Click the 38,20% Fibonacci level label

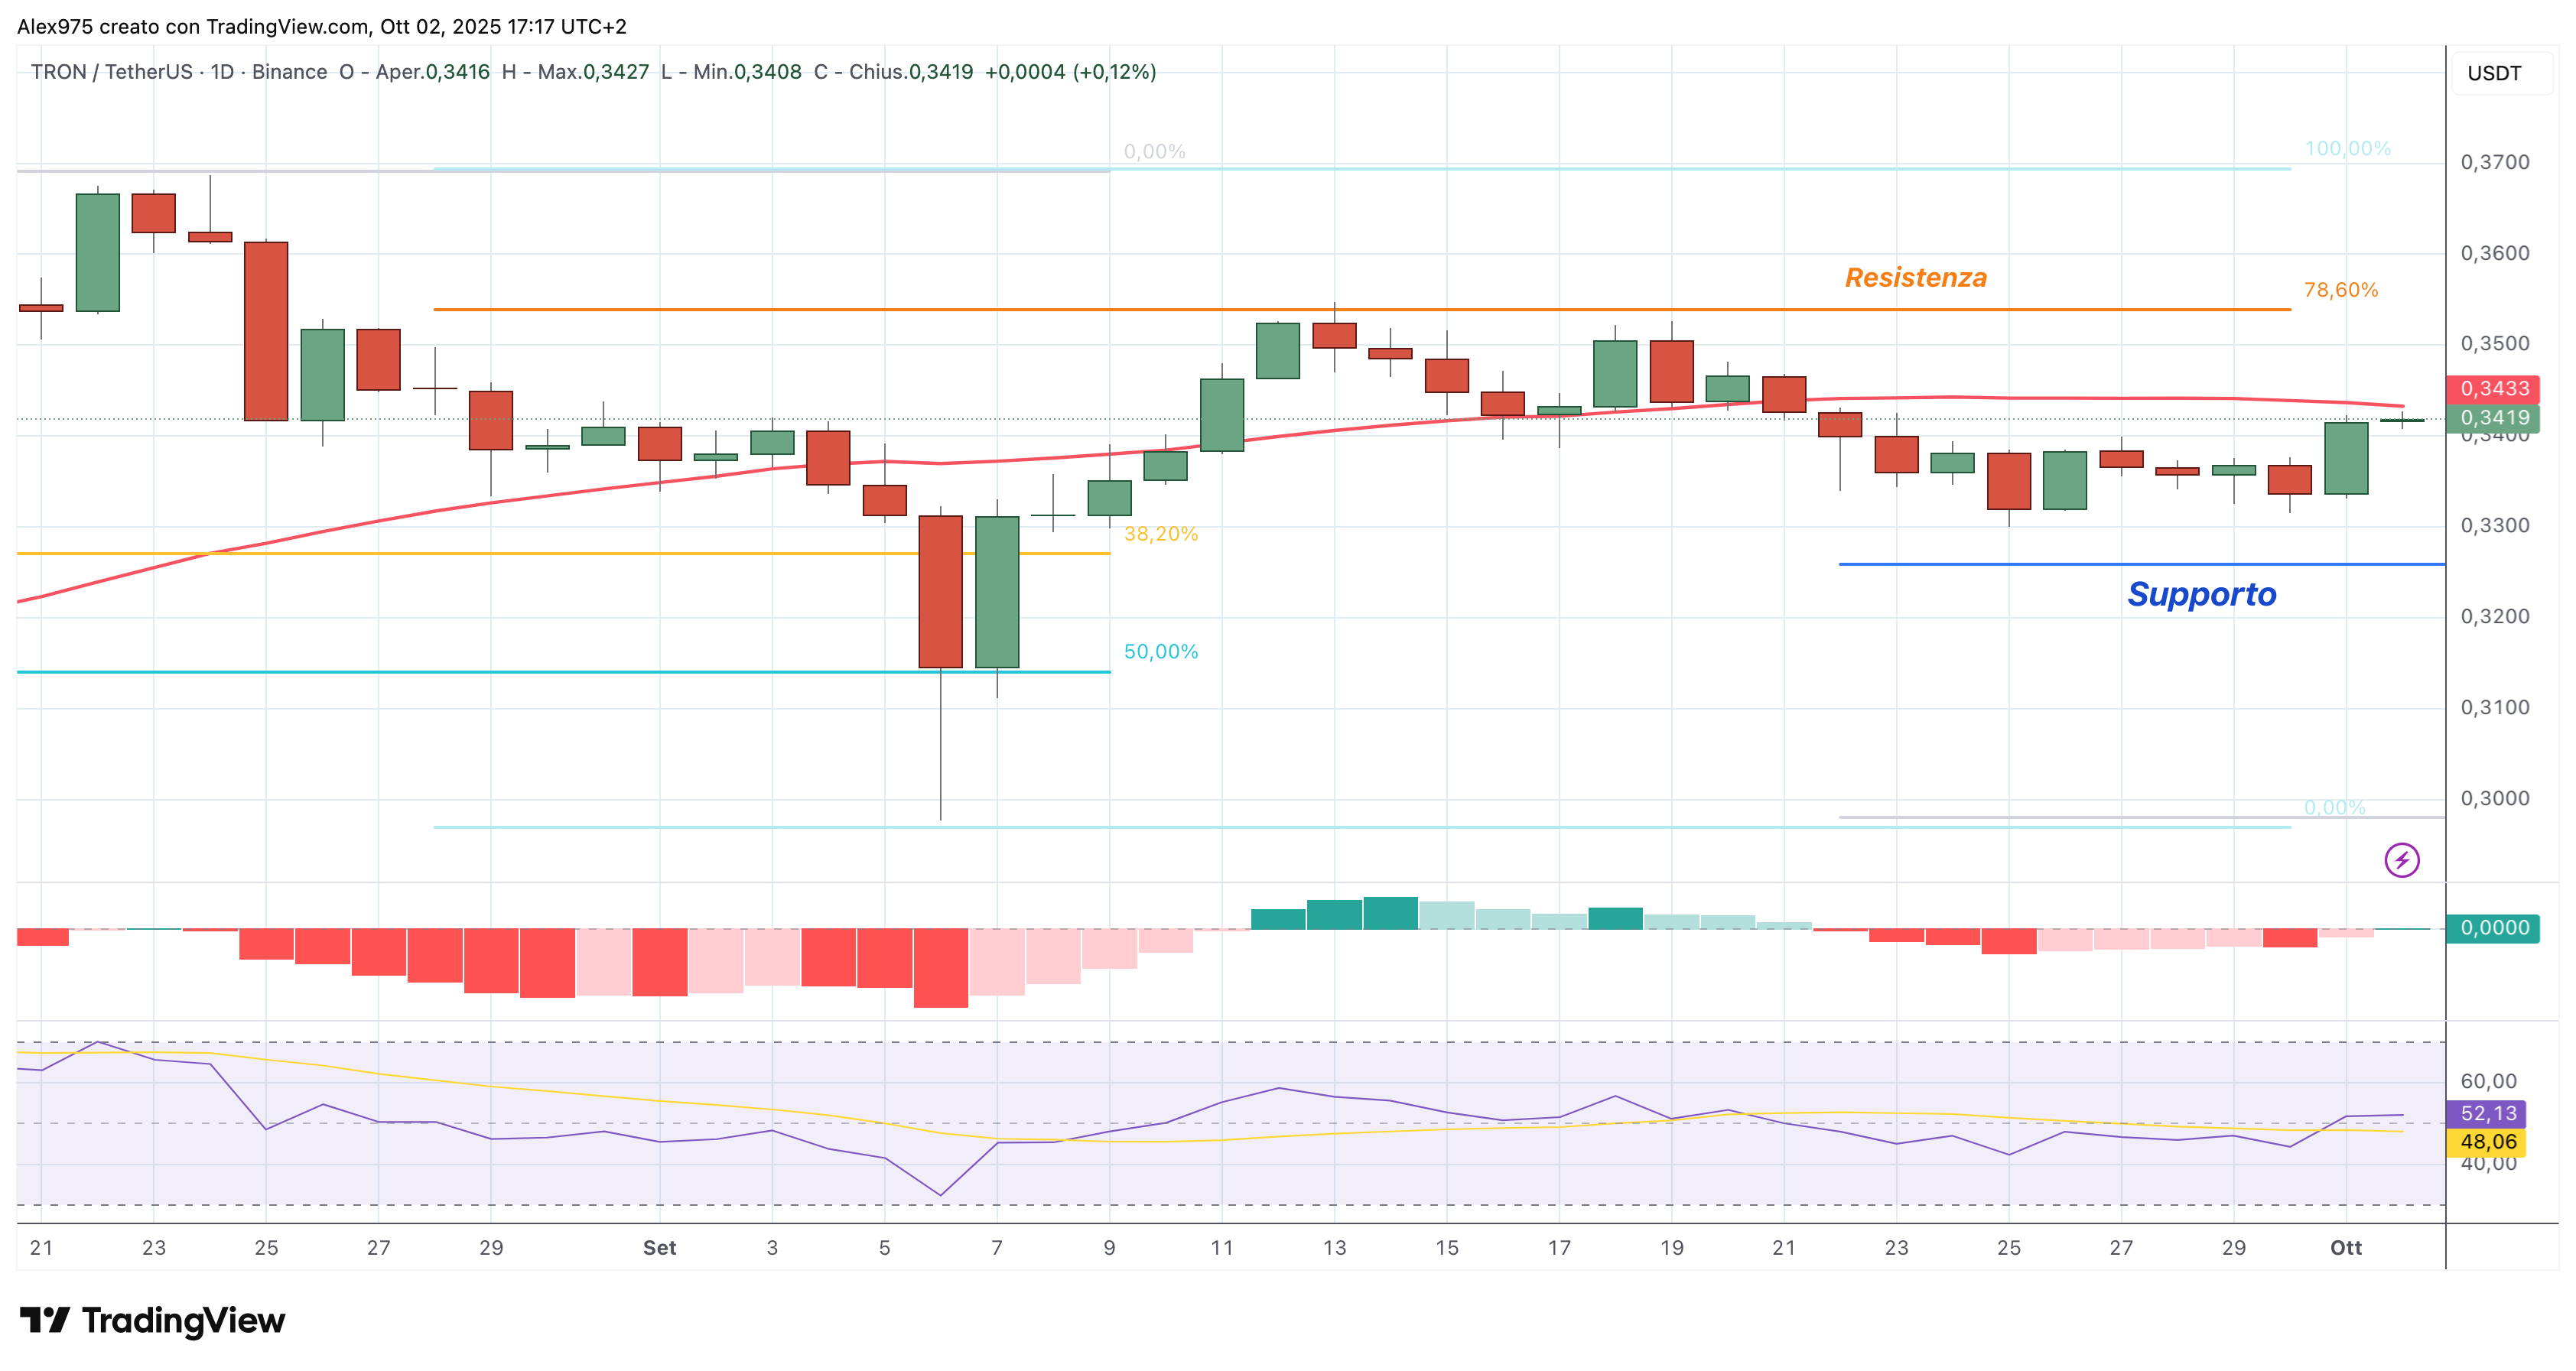coord(1160,534)
